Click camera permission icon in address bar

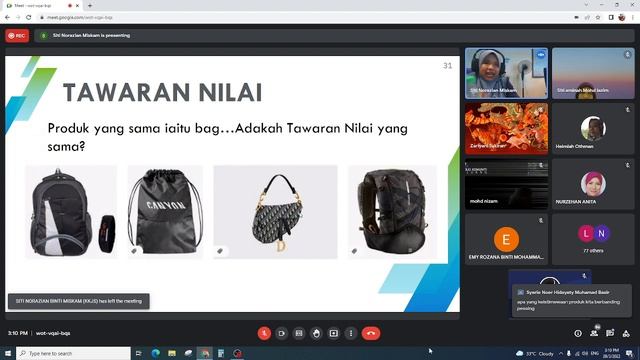(577, 18)
